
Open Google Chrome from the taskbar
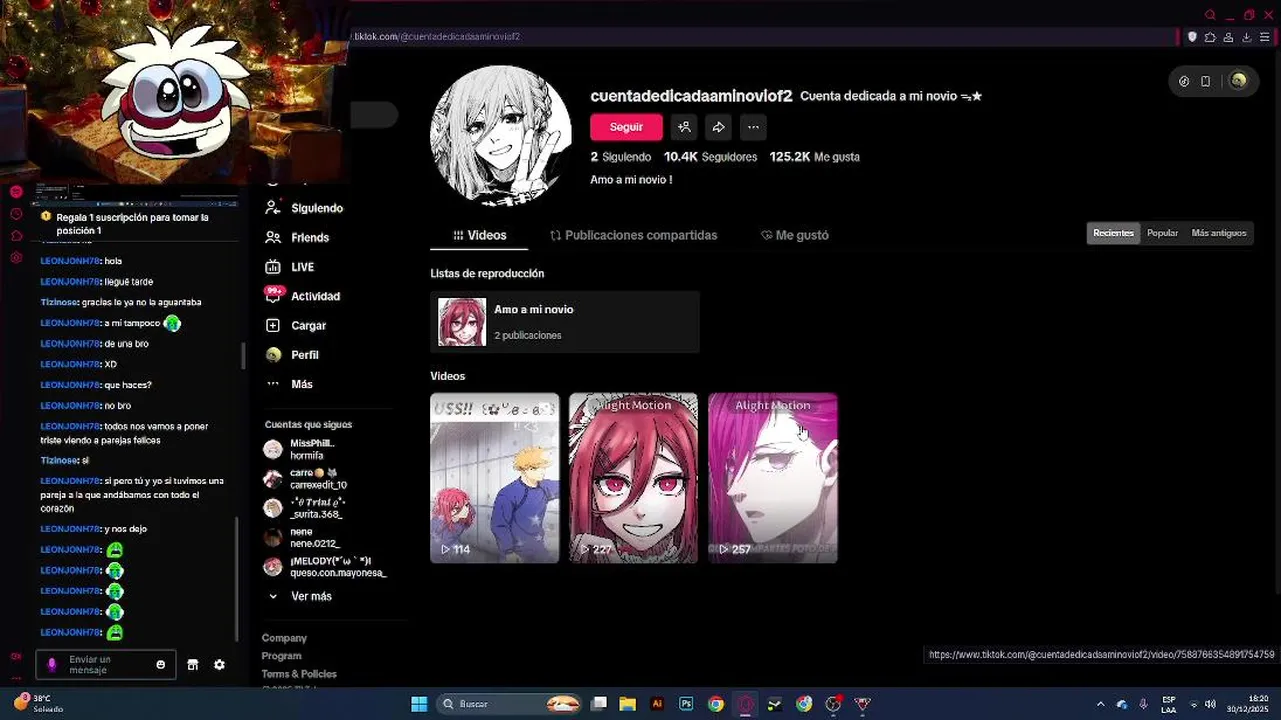[716, 704]
